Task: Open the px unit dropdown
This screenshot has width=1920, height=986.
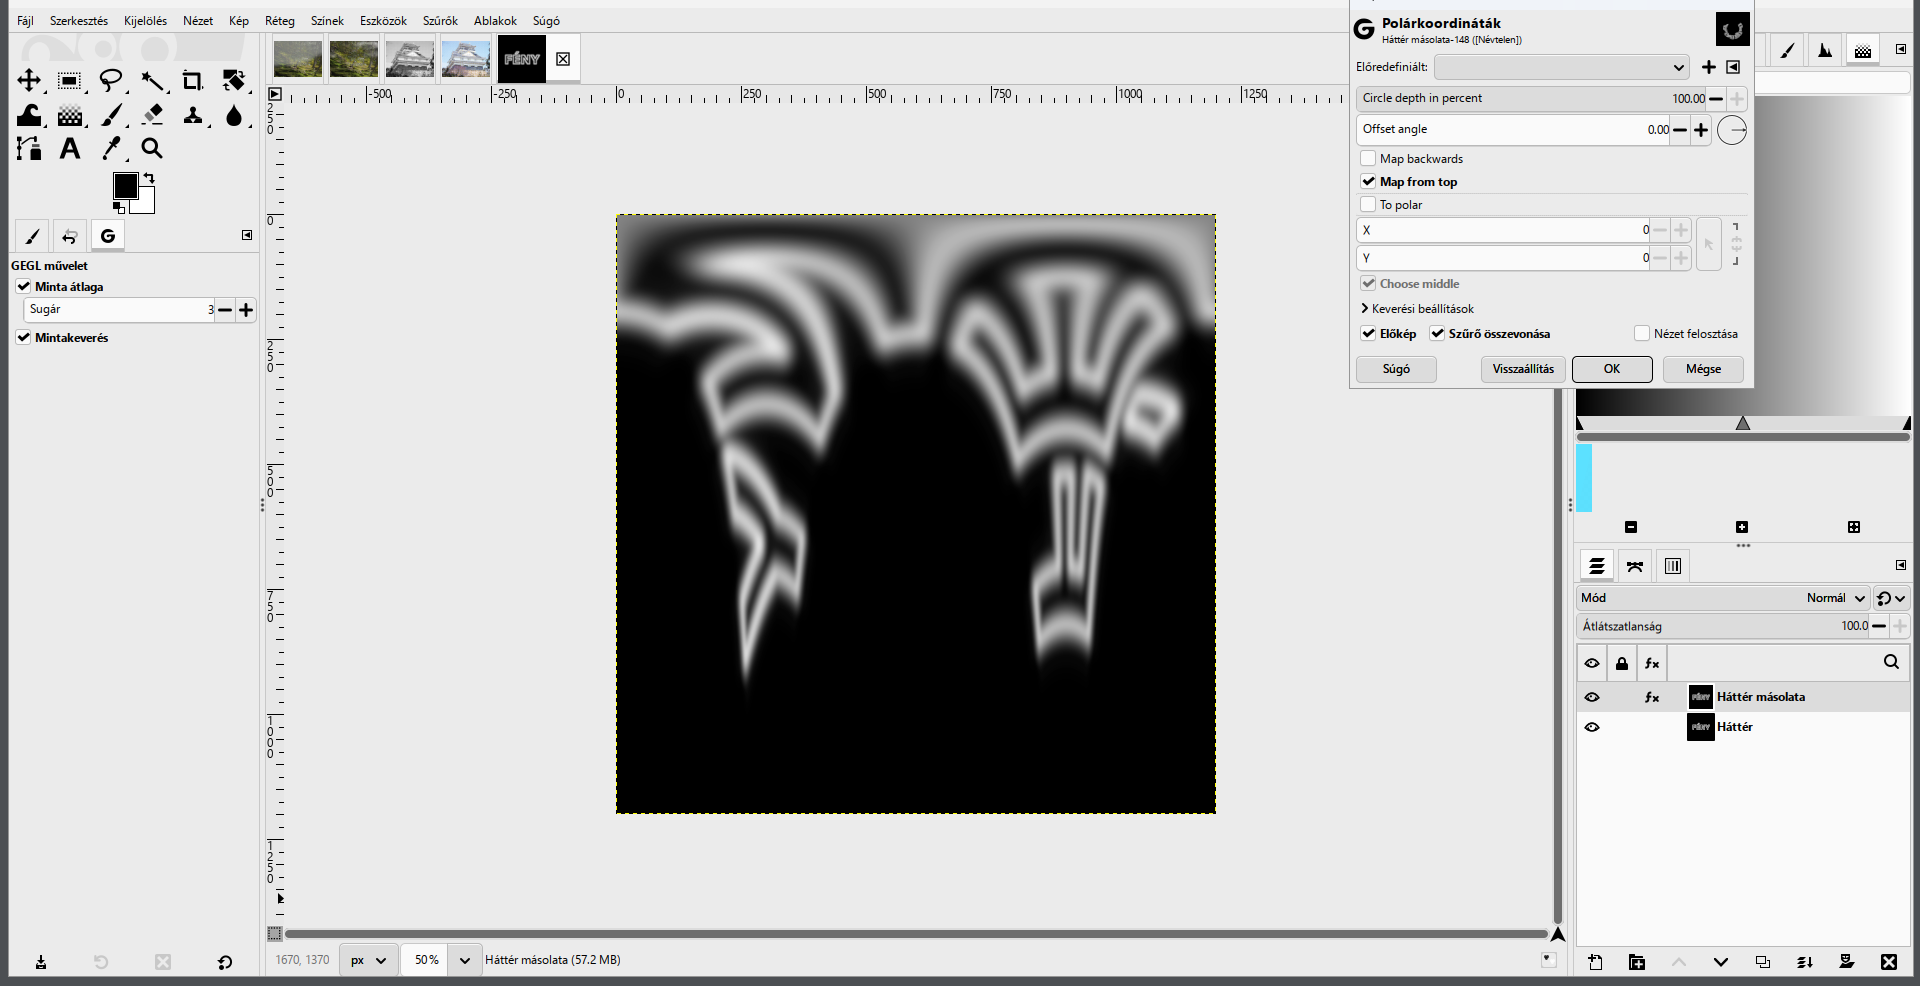Action: tap(368, 960)
